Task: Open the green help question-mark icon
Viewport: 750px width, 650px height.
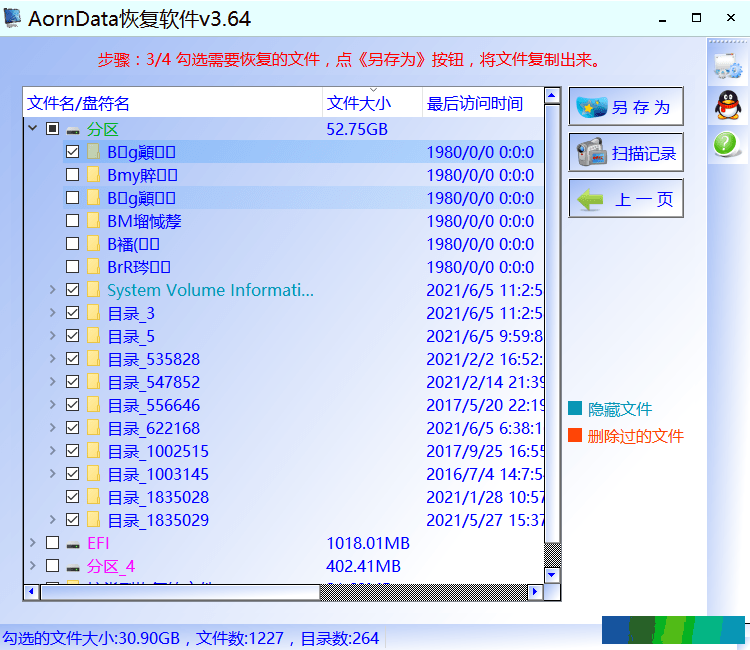Action: click(727, 143)
